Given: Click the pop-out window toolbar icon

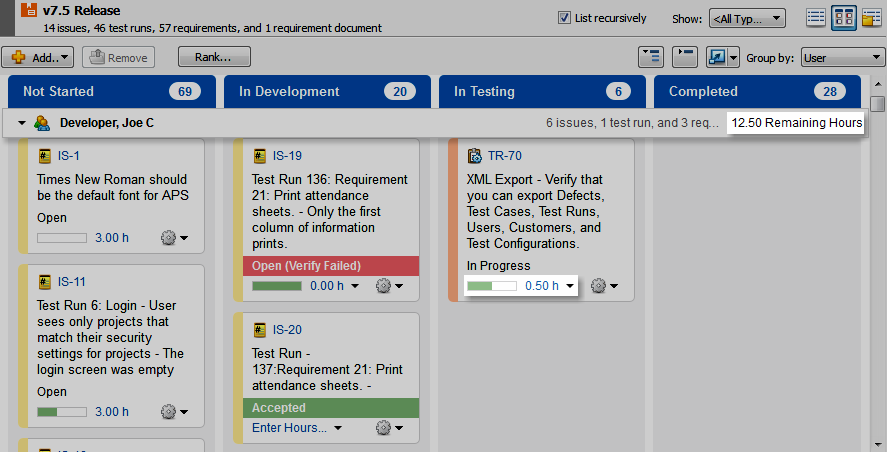Looking at the screenshot, I should 717,58.
